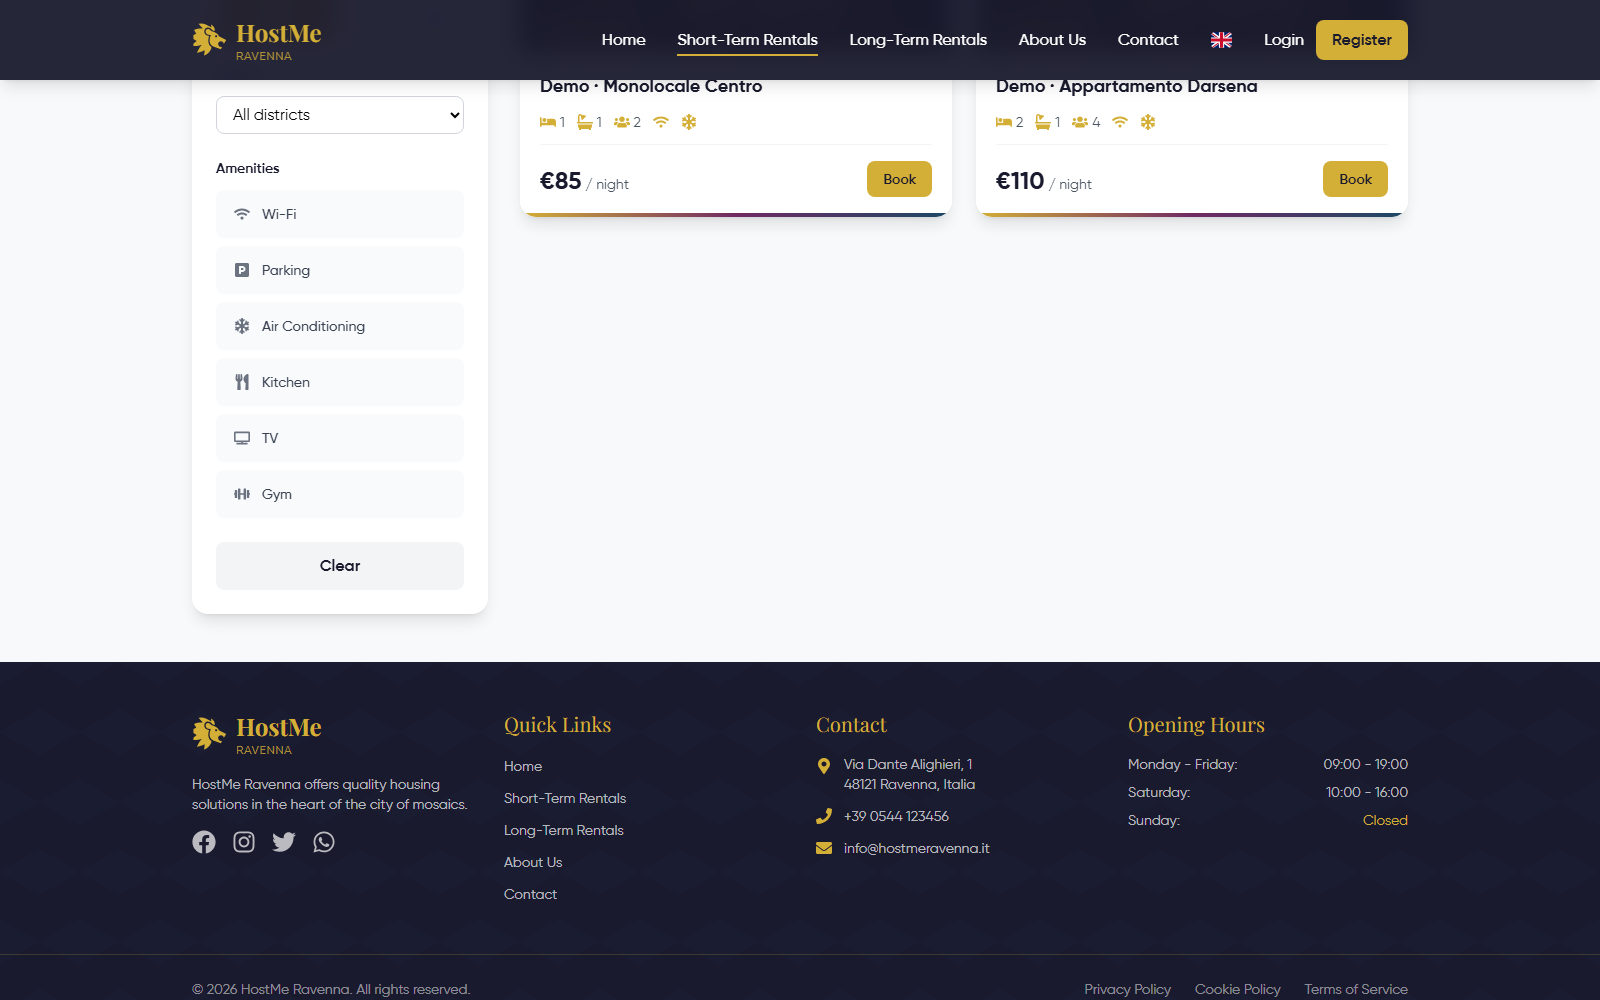Book the Monolocale Centro at €85
1600x1000 pixels.
899,179
